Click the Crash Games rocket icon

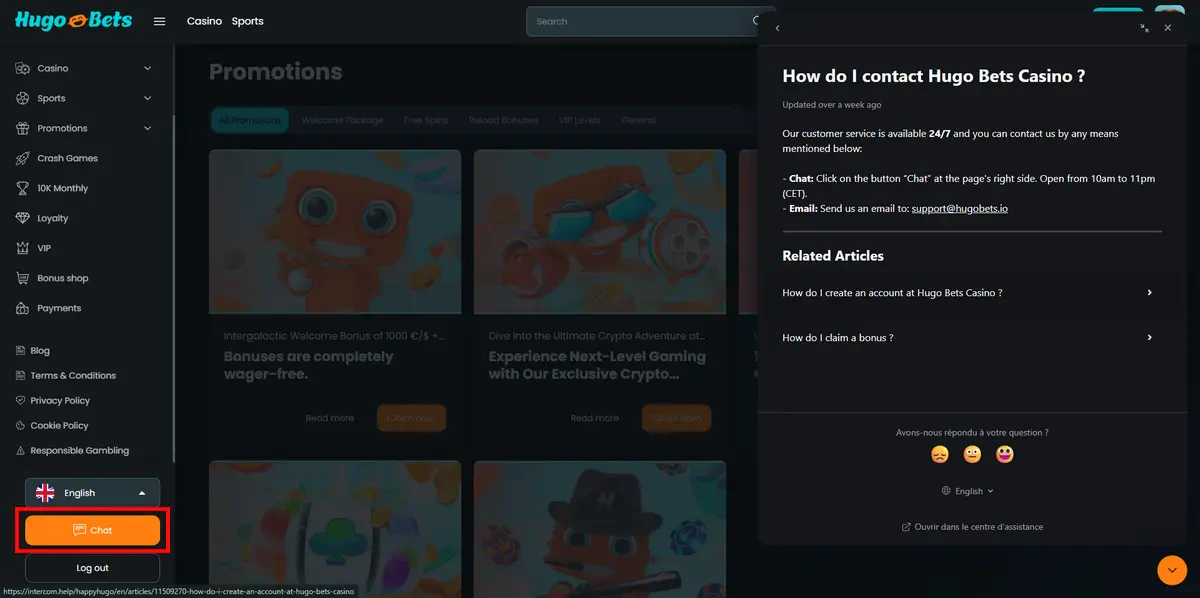point(23,158)
